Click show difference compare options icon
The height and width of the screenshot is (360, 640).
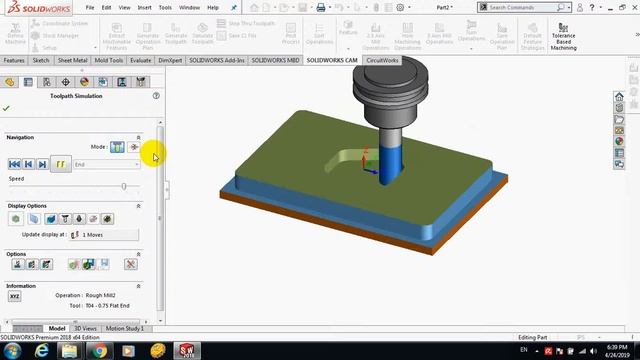pos(74,264)
